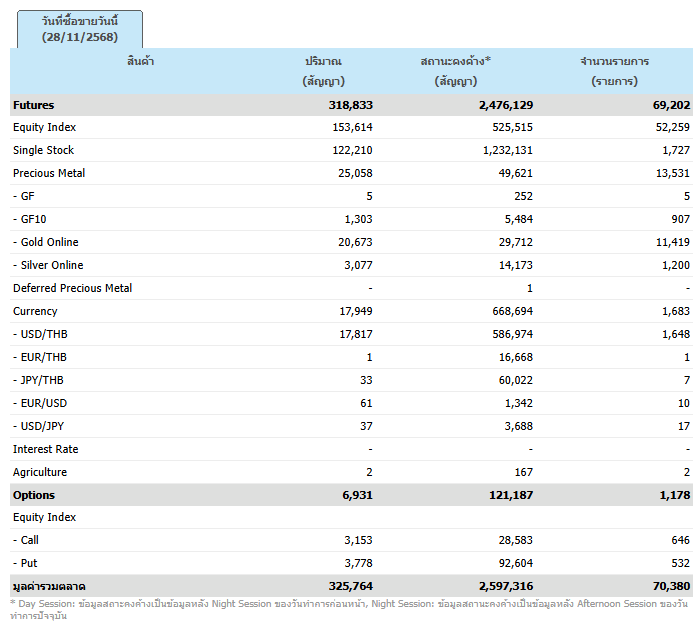Click the สินค้า column header

(140, 61)
